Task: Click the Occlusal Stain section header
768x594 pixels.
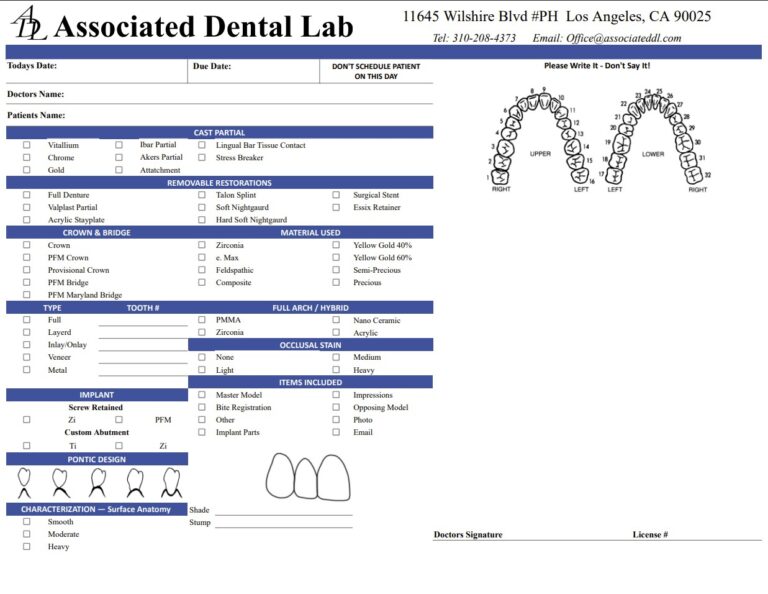Action: pyautogui.click(x=310, y=345)
